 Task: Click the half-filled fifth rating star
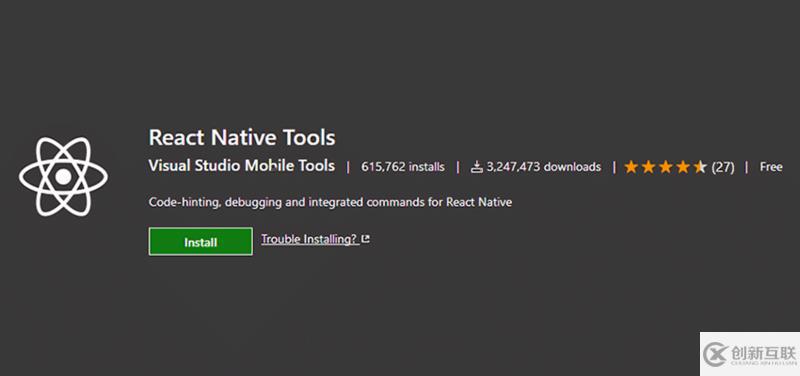click(700, 167)
